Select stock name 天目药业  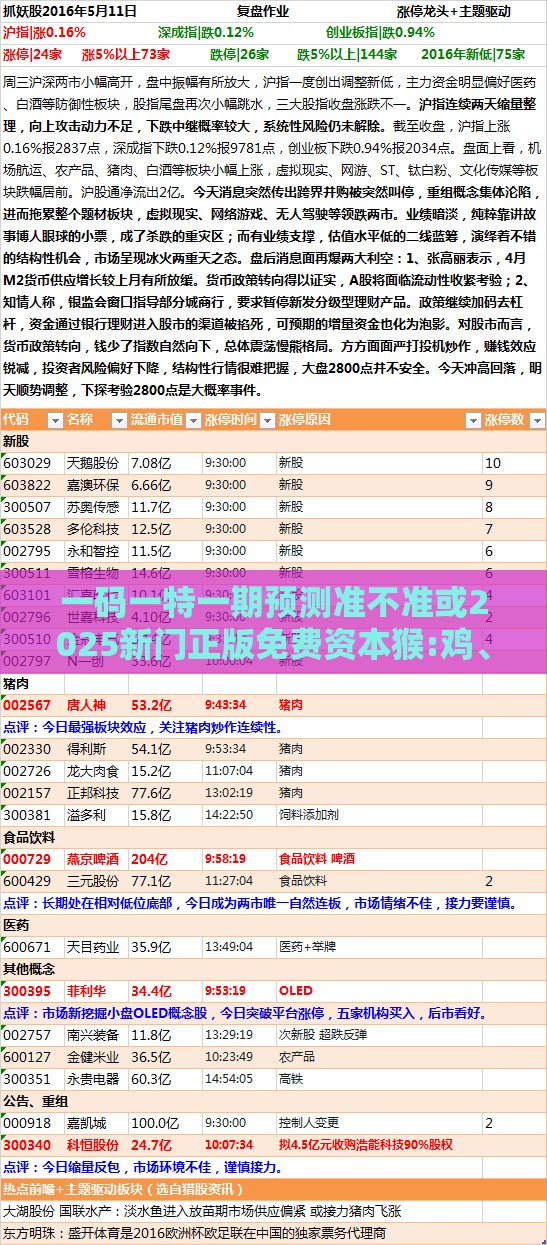point(92,946)
